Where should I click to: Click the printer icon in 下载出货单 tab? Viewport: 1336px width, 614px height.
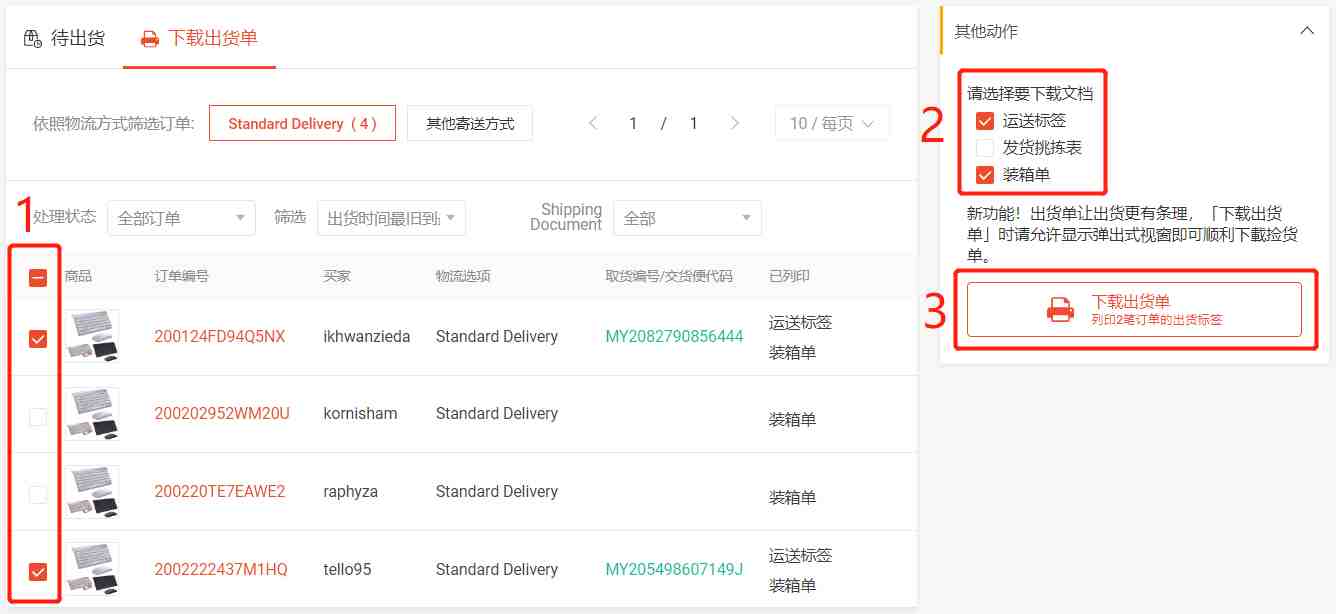pos(150,39)
